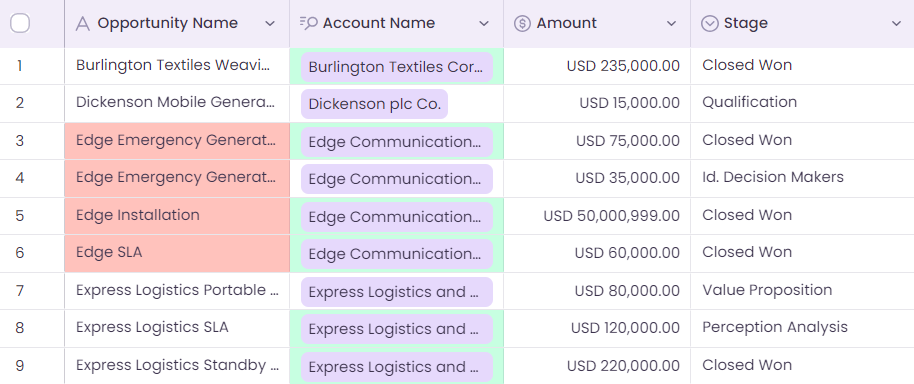The height and width of the screenshot is (384, 914).
Task: Open the Dickenson plc Co. account chip
Action: point(374,104)
